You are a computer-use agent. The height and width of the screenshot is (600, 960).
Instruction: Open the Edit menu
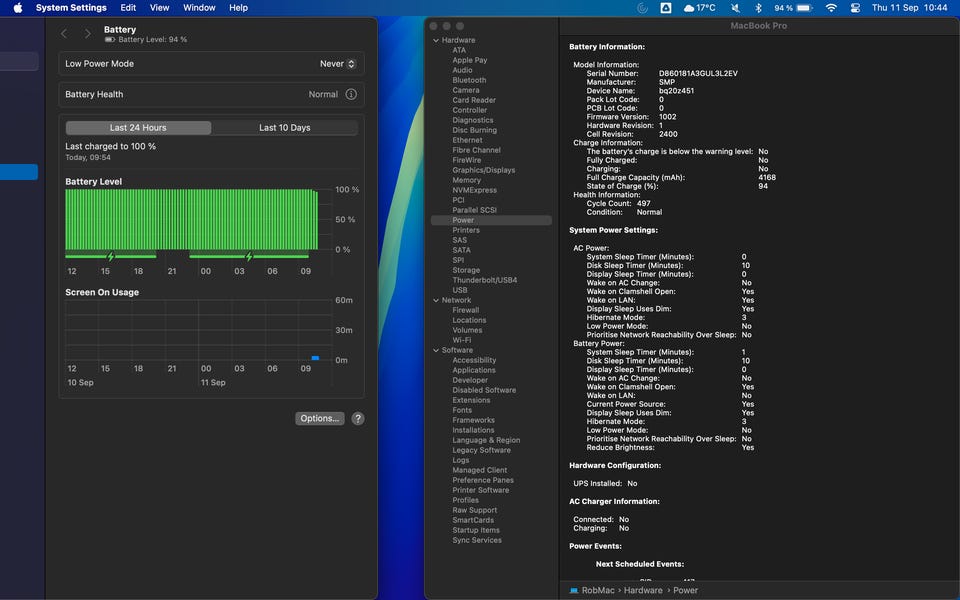click(x=128, y=8)
